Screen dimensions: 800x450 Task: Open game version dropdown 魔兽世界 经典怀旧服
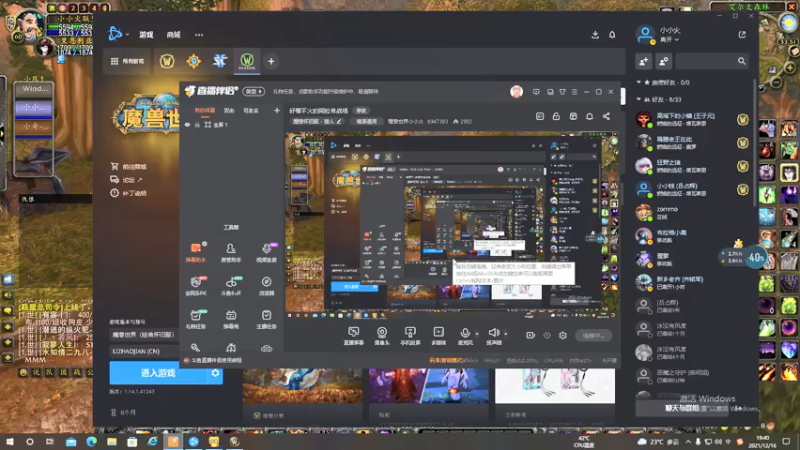144,335
